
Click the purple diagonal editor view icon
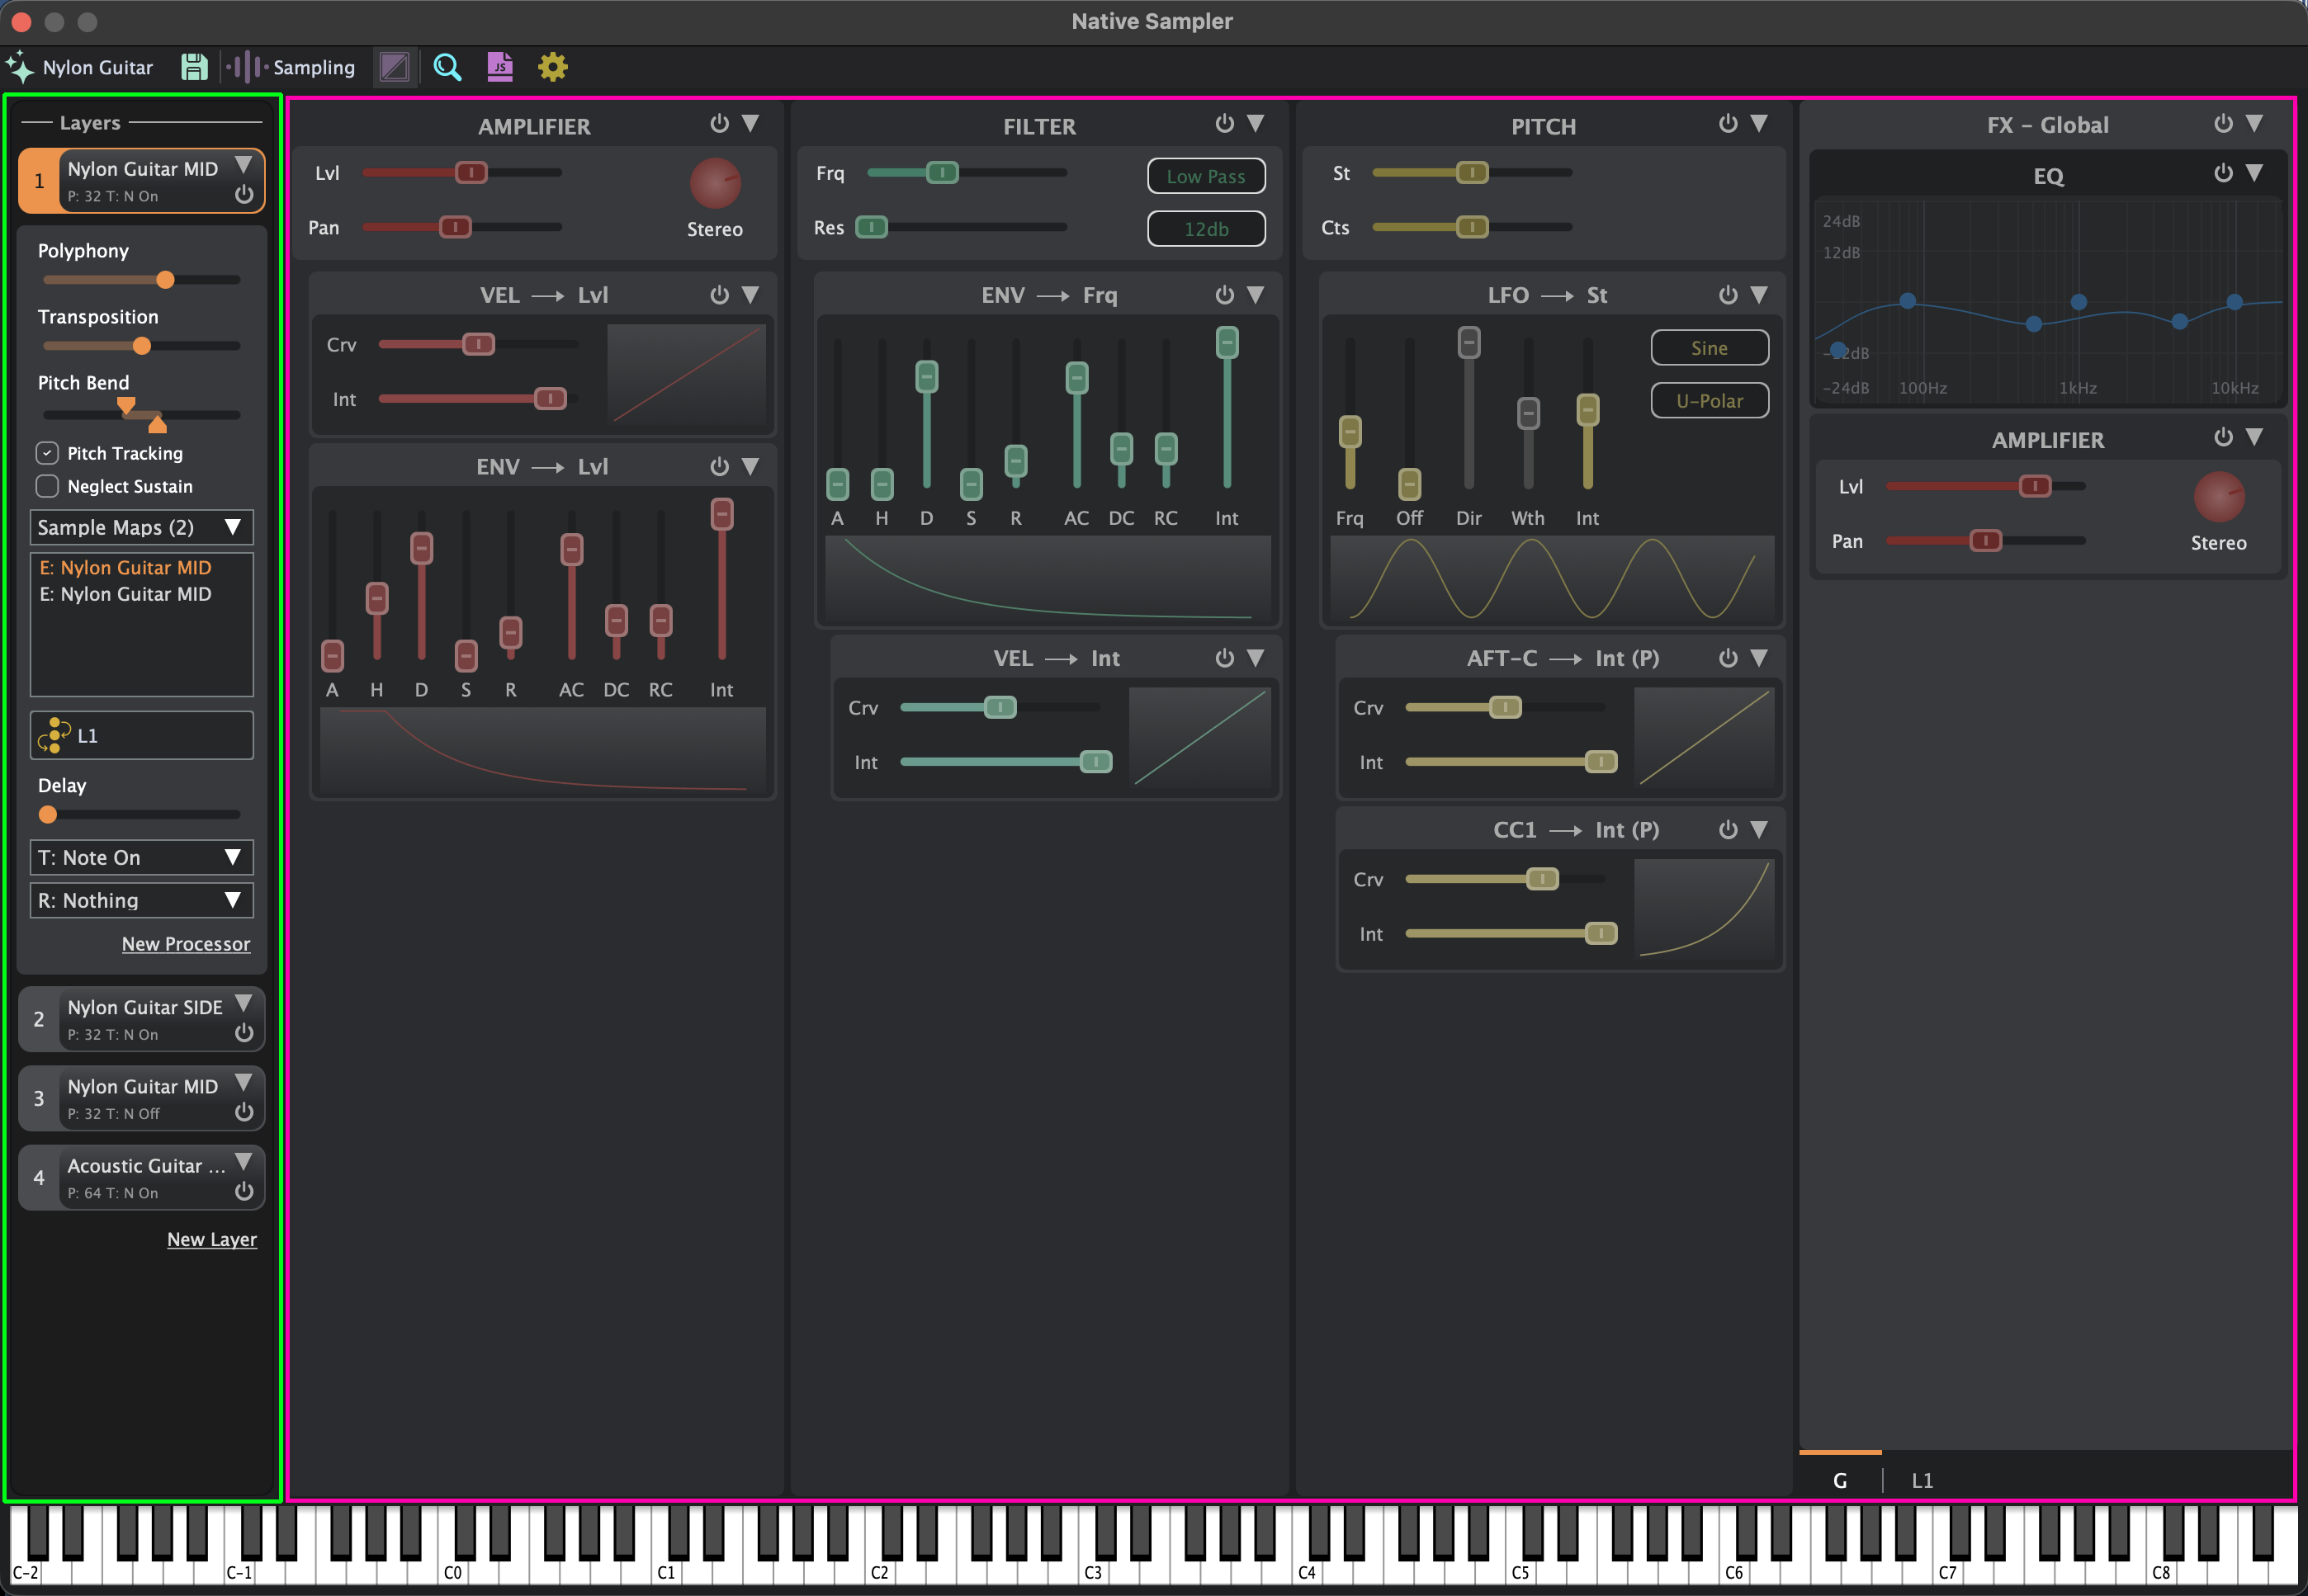395,67
